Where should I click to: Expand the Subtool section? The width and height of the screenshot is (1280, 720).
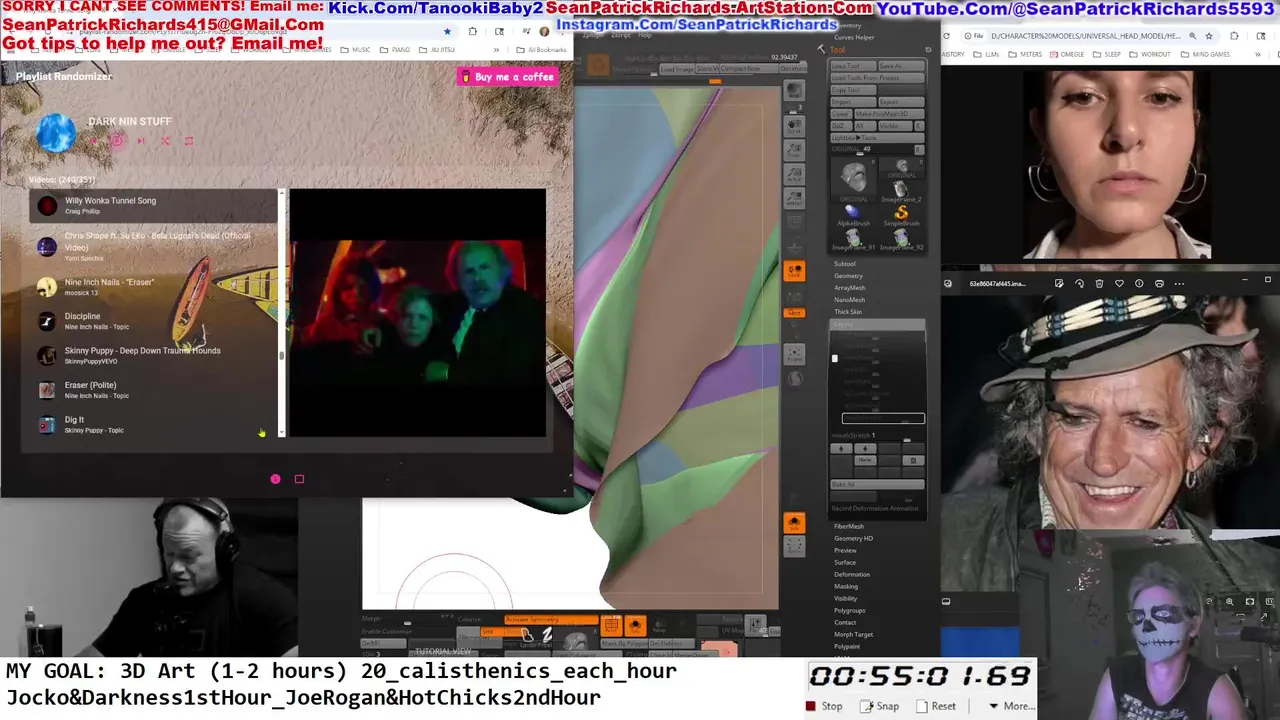845,264
